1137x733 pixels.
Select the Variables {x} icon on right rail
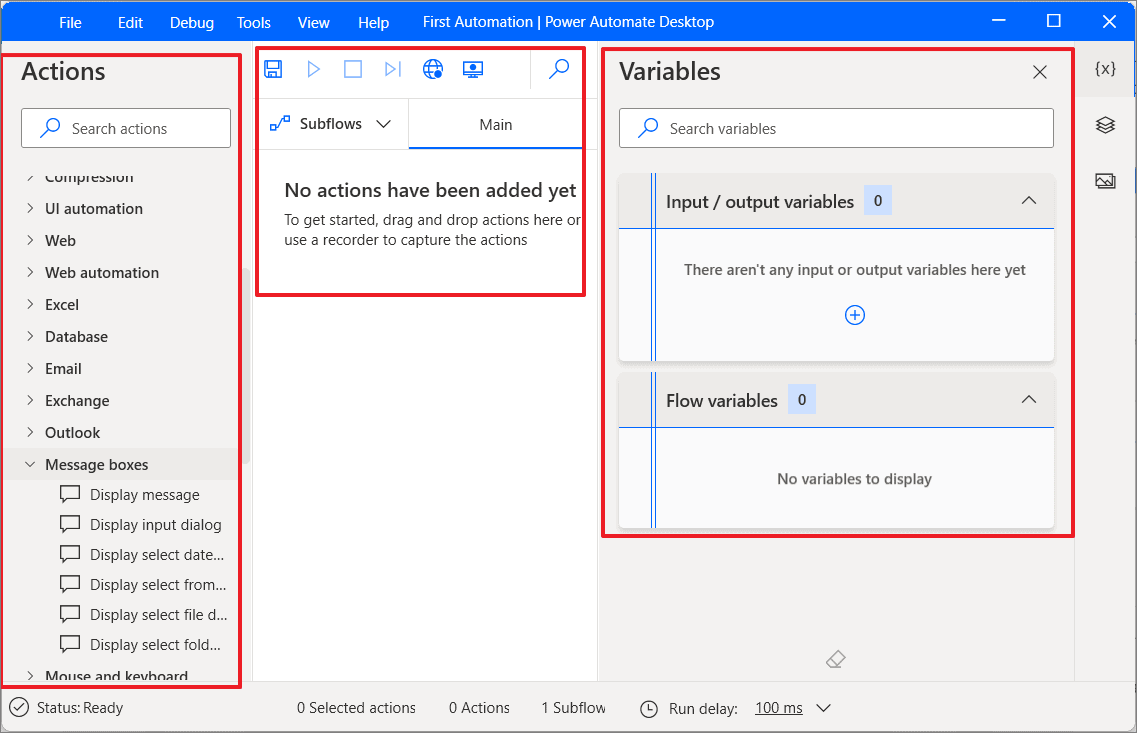(x=1105, y=68)
